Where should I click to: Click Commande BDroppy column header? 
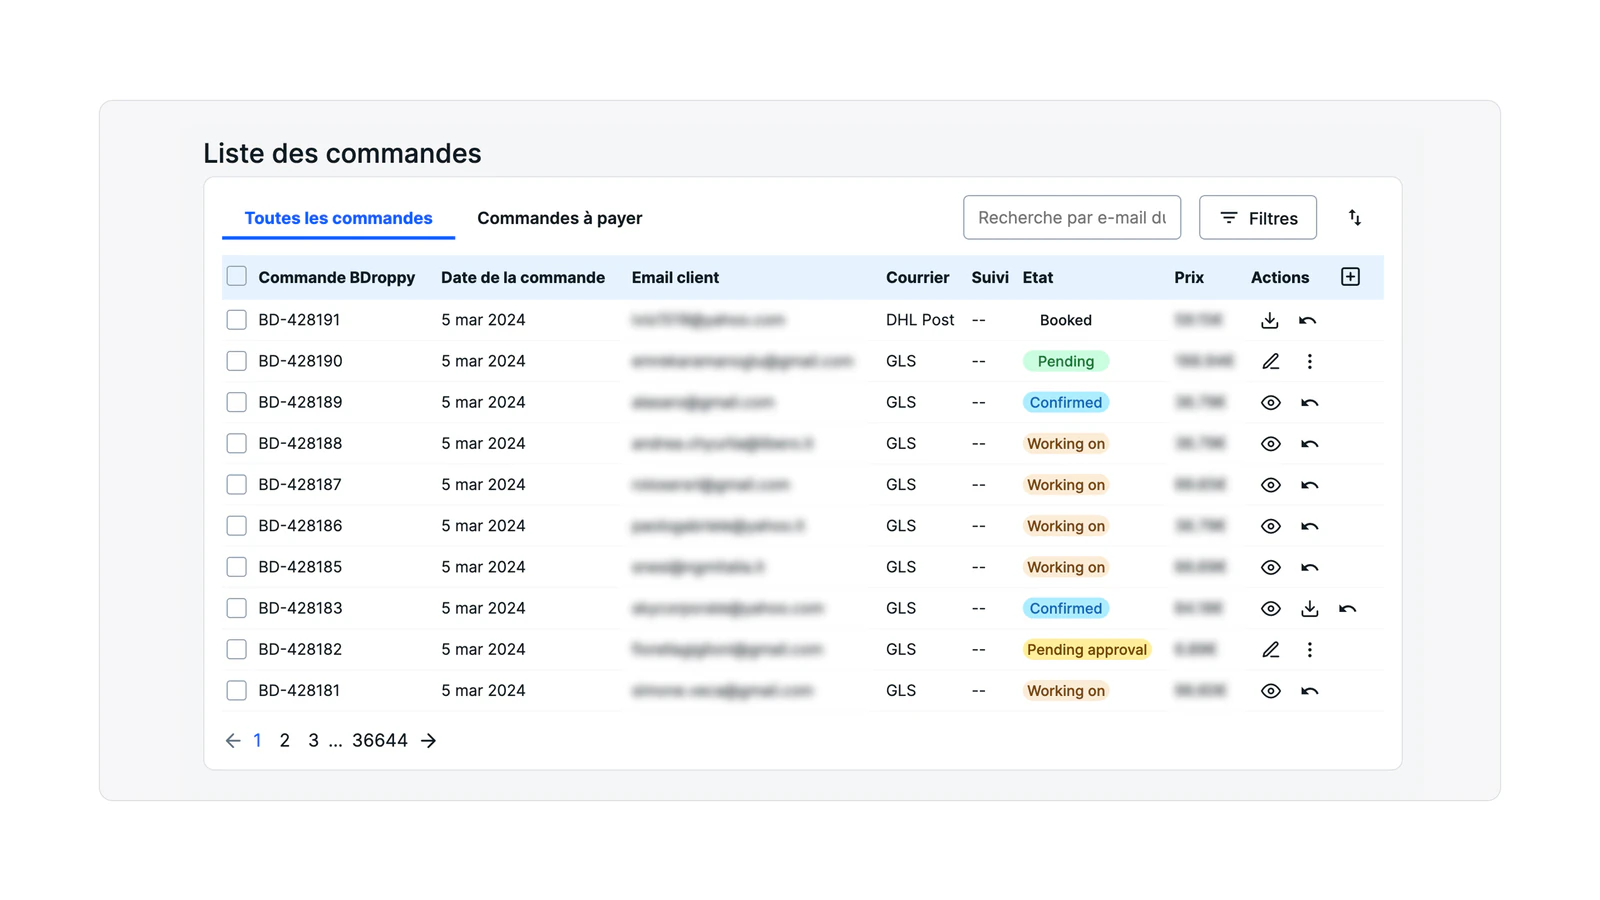(337, 277)
